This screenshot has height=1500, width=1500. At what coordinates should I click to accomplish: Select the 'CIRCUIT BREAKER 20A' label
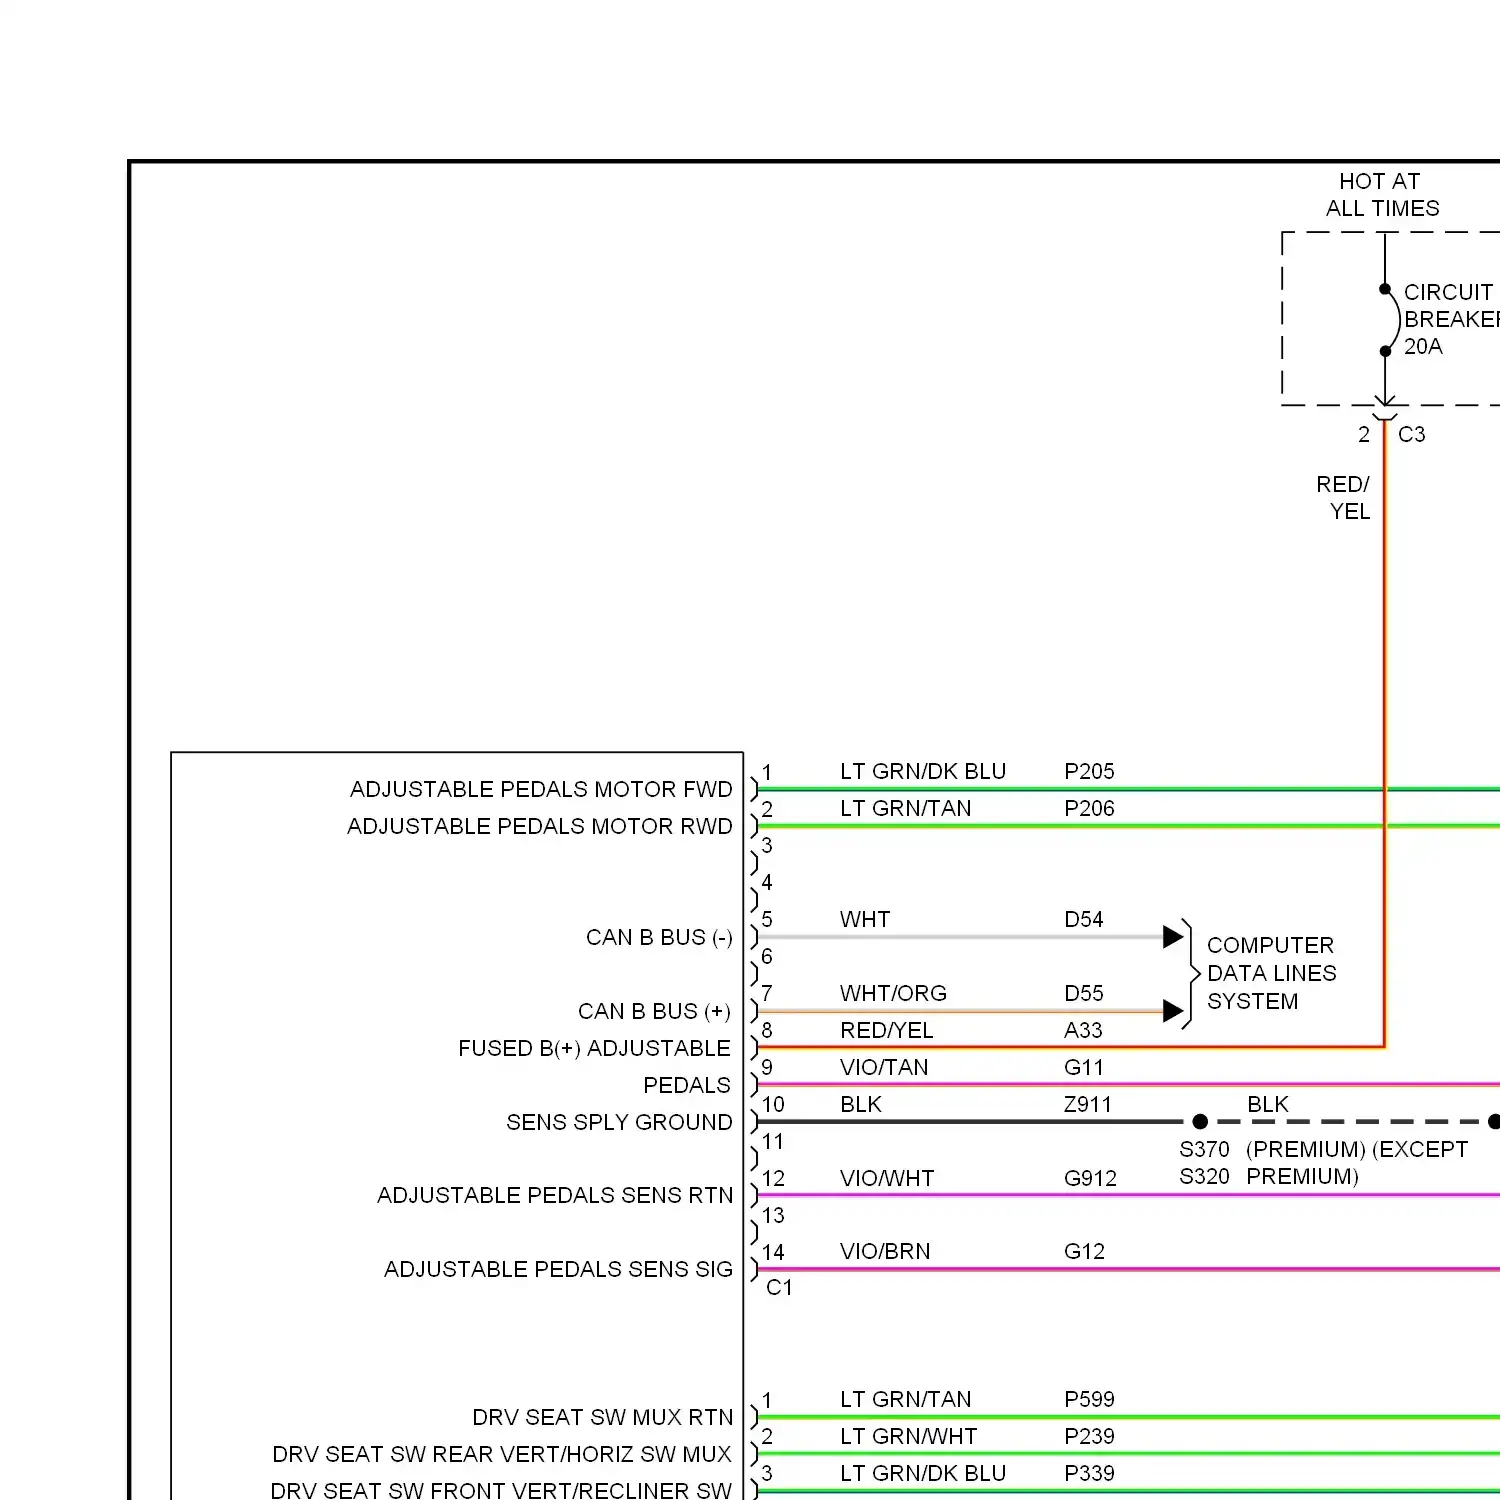coord(1451,319)
